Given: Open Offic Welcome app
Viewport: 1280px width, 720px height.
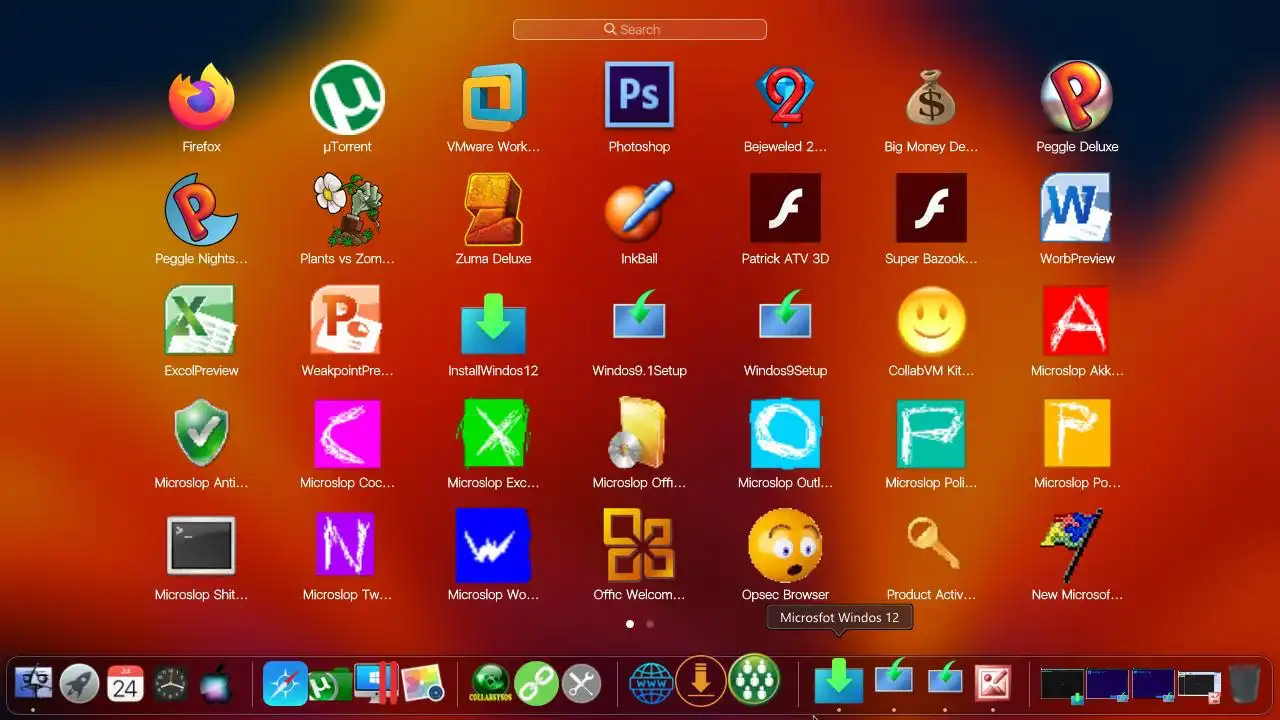Looking at the screenshot, I should point(639,545).
